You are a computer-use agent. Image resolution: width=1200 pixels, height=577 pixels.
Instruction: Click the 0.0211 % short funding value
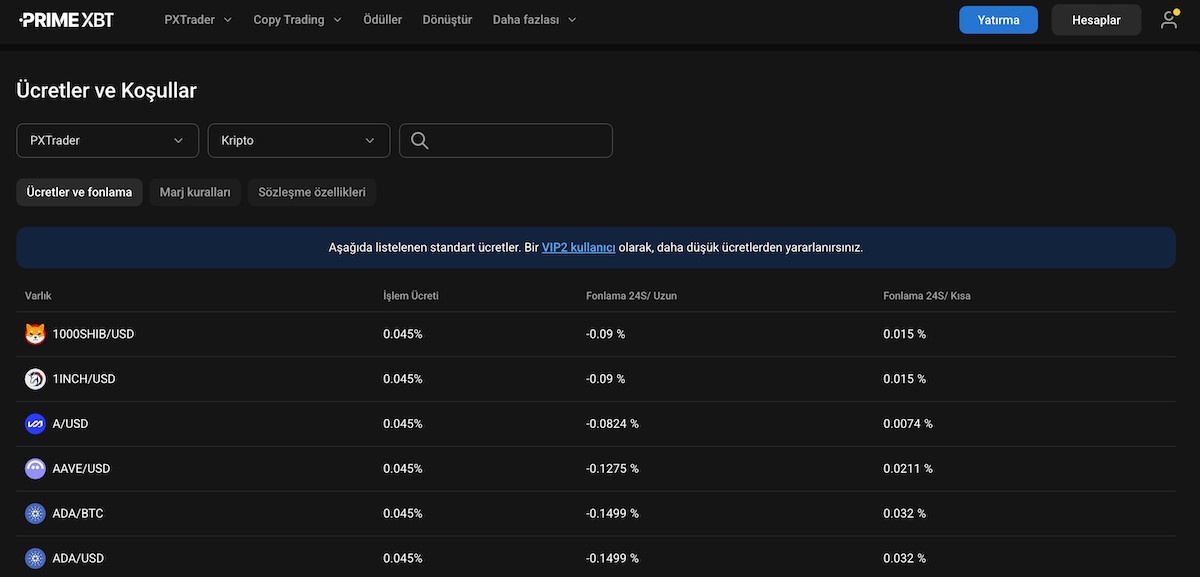908,469
